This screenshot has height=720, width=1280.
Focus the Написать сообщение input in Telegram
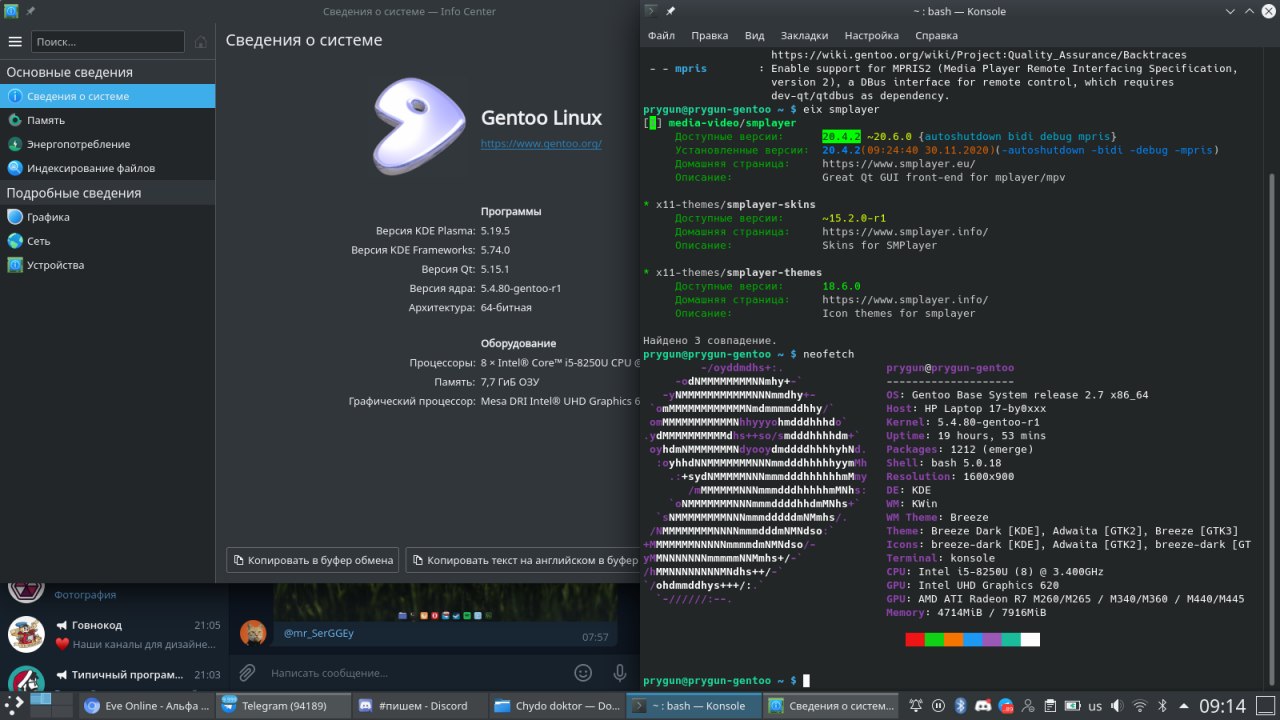coord(415,673)
